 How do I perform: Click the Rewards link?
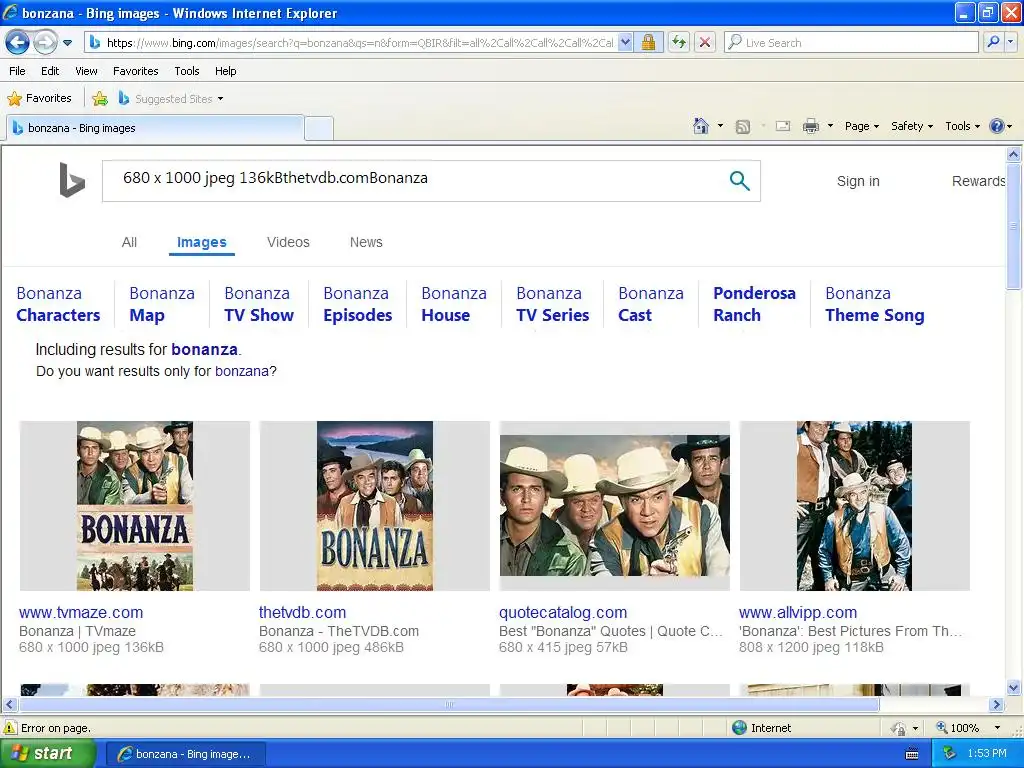click(x=978, y=181)
